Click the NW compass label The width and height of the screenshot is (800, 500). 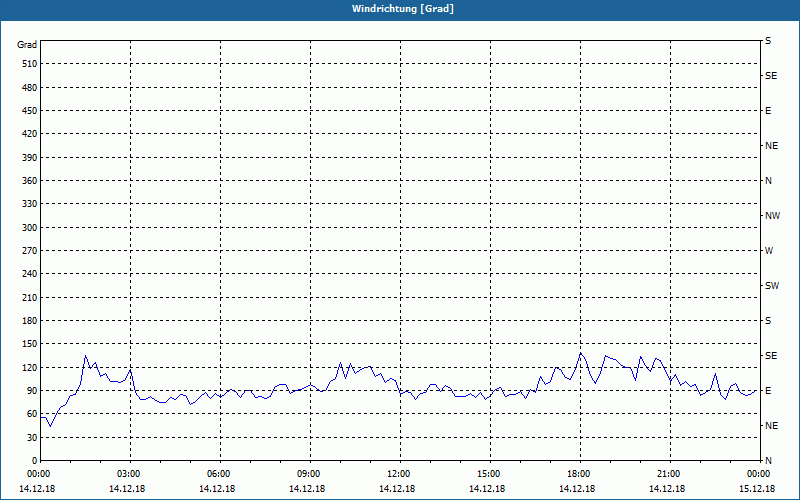tap(772, 216)
